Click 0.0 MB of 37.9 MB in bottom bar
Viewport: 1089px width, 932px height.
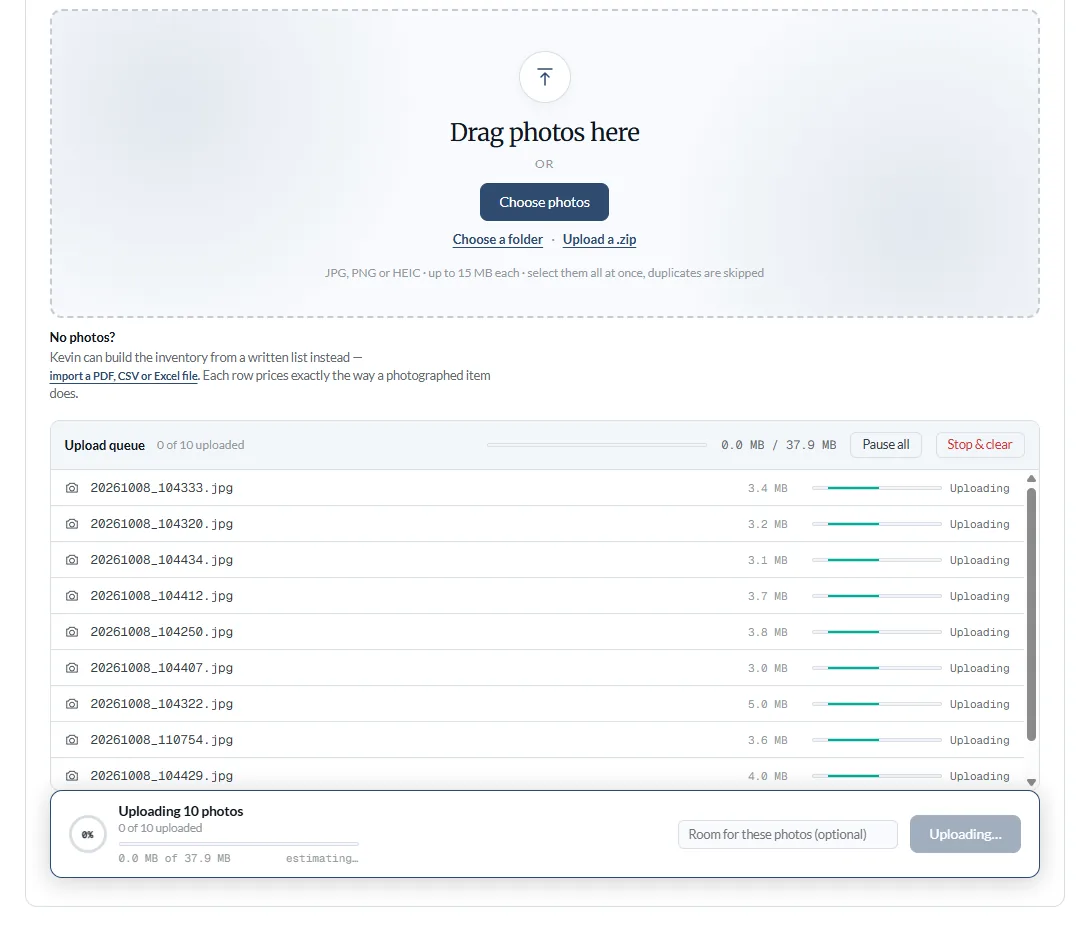(174, 858)
